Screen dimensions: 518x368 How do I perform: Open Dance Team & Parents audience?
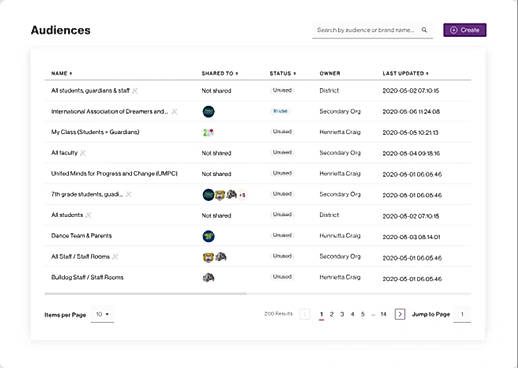pos(81,236)
